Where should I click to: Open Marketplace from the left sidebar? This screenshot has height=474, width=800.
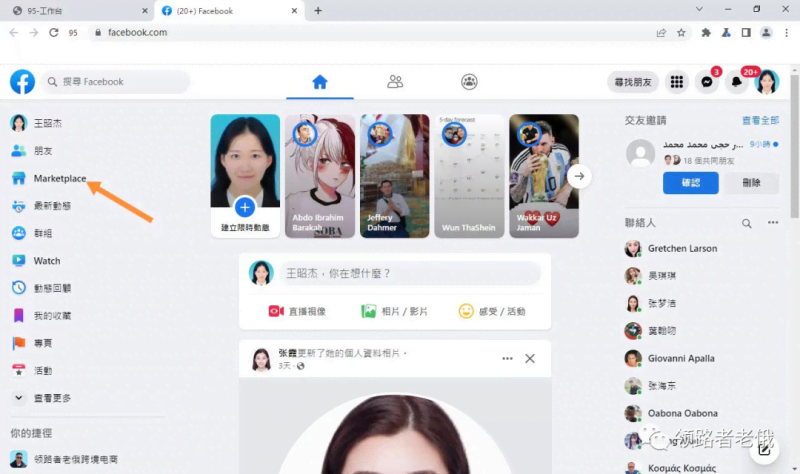pos(59,179)
